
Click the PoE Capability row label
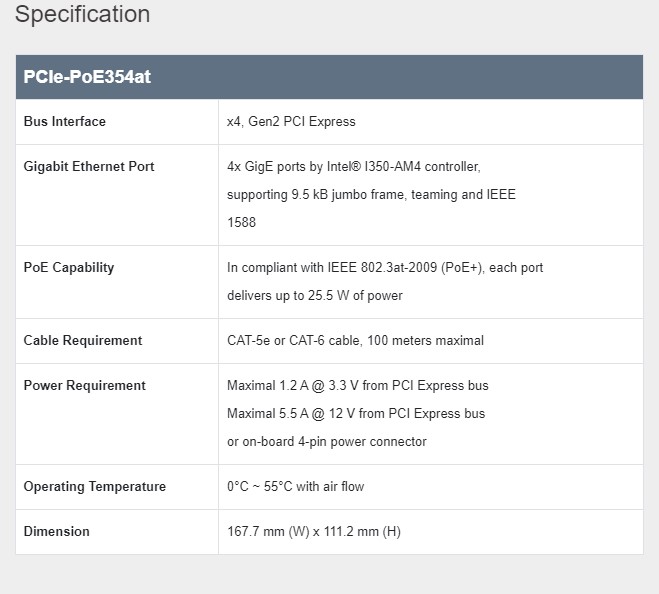pyautogui.click(x=69, y=268)
